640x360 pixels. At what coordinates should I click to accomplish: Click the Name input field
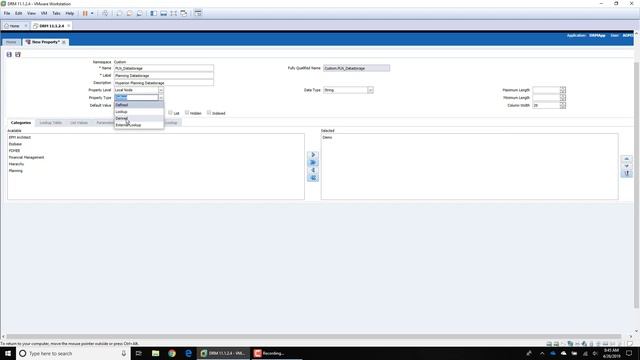tap(164, 68)
